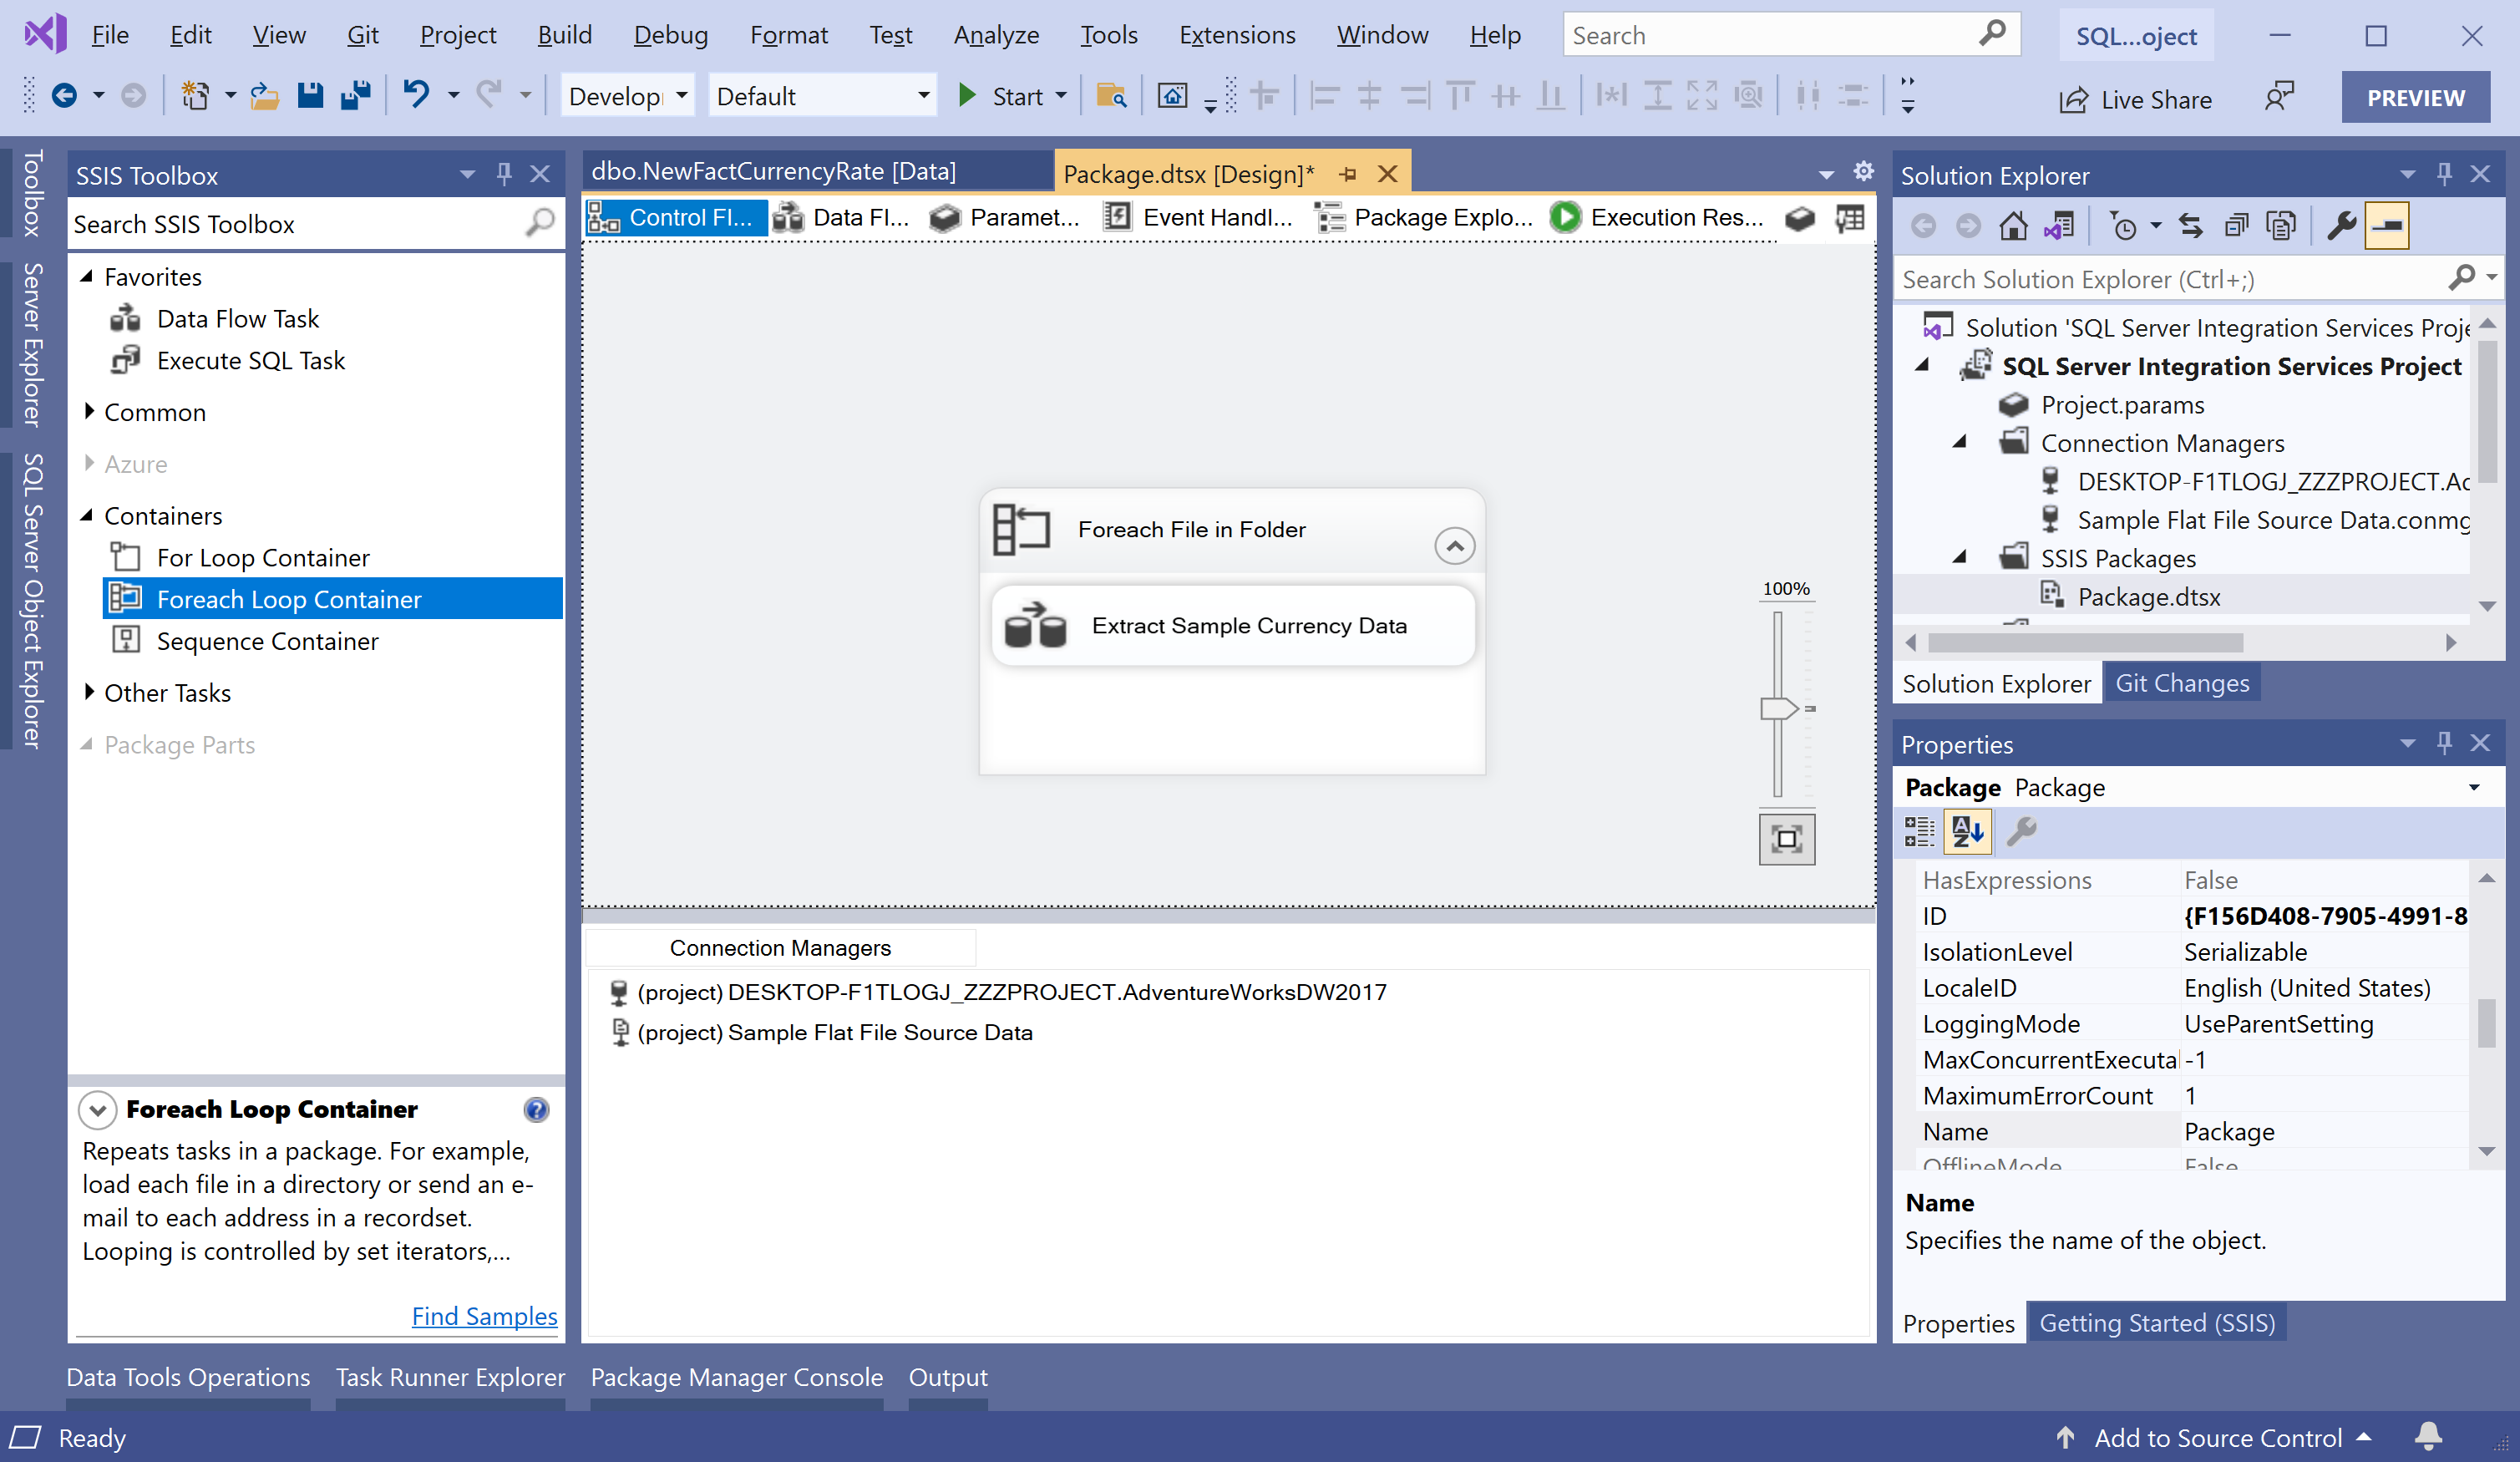Click the Save All toolbar icon
The image size is (2520, 1462).
pyautogui.click(x=355, y=96)
